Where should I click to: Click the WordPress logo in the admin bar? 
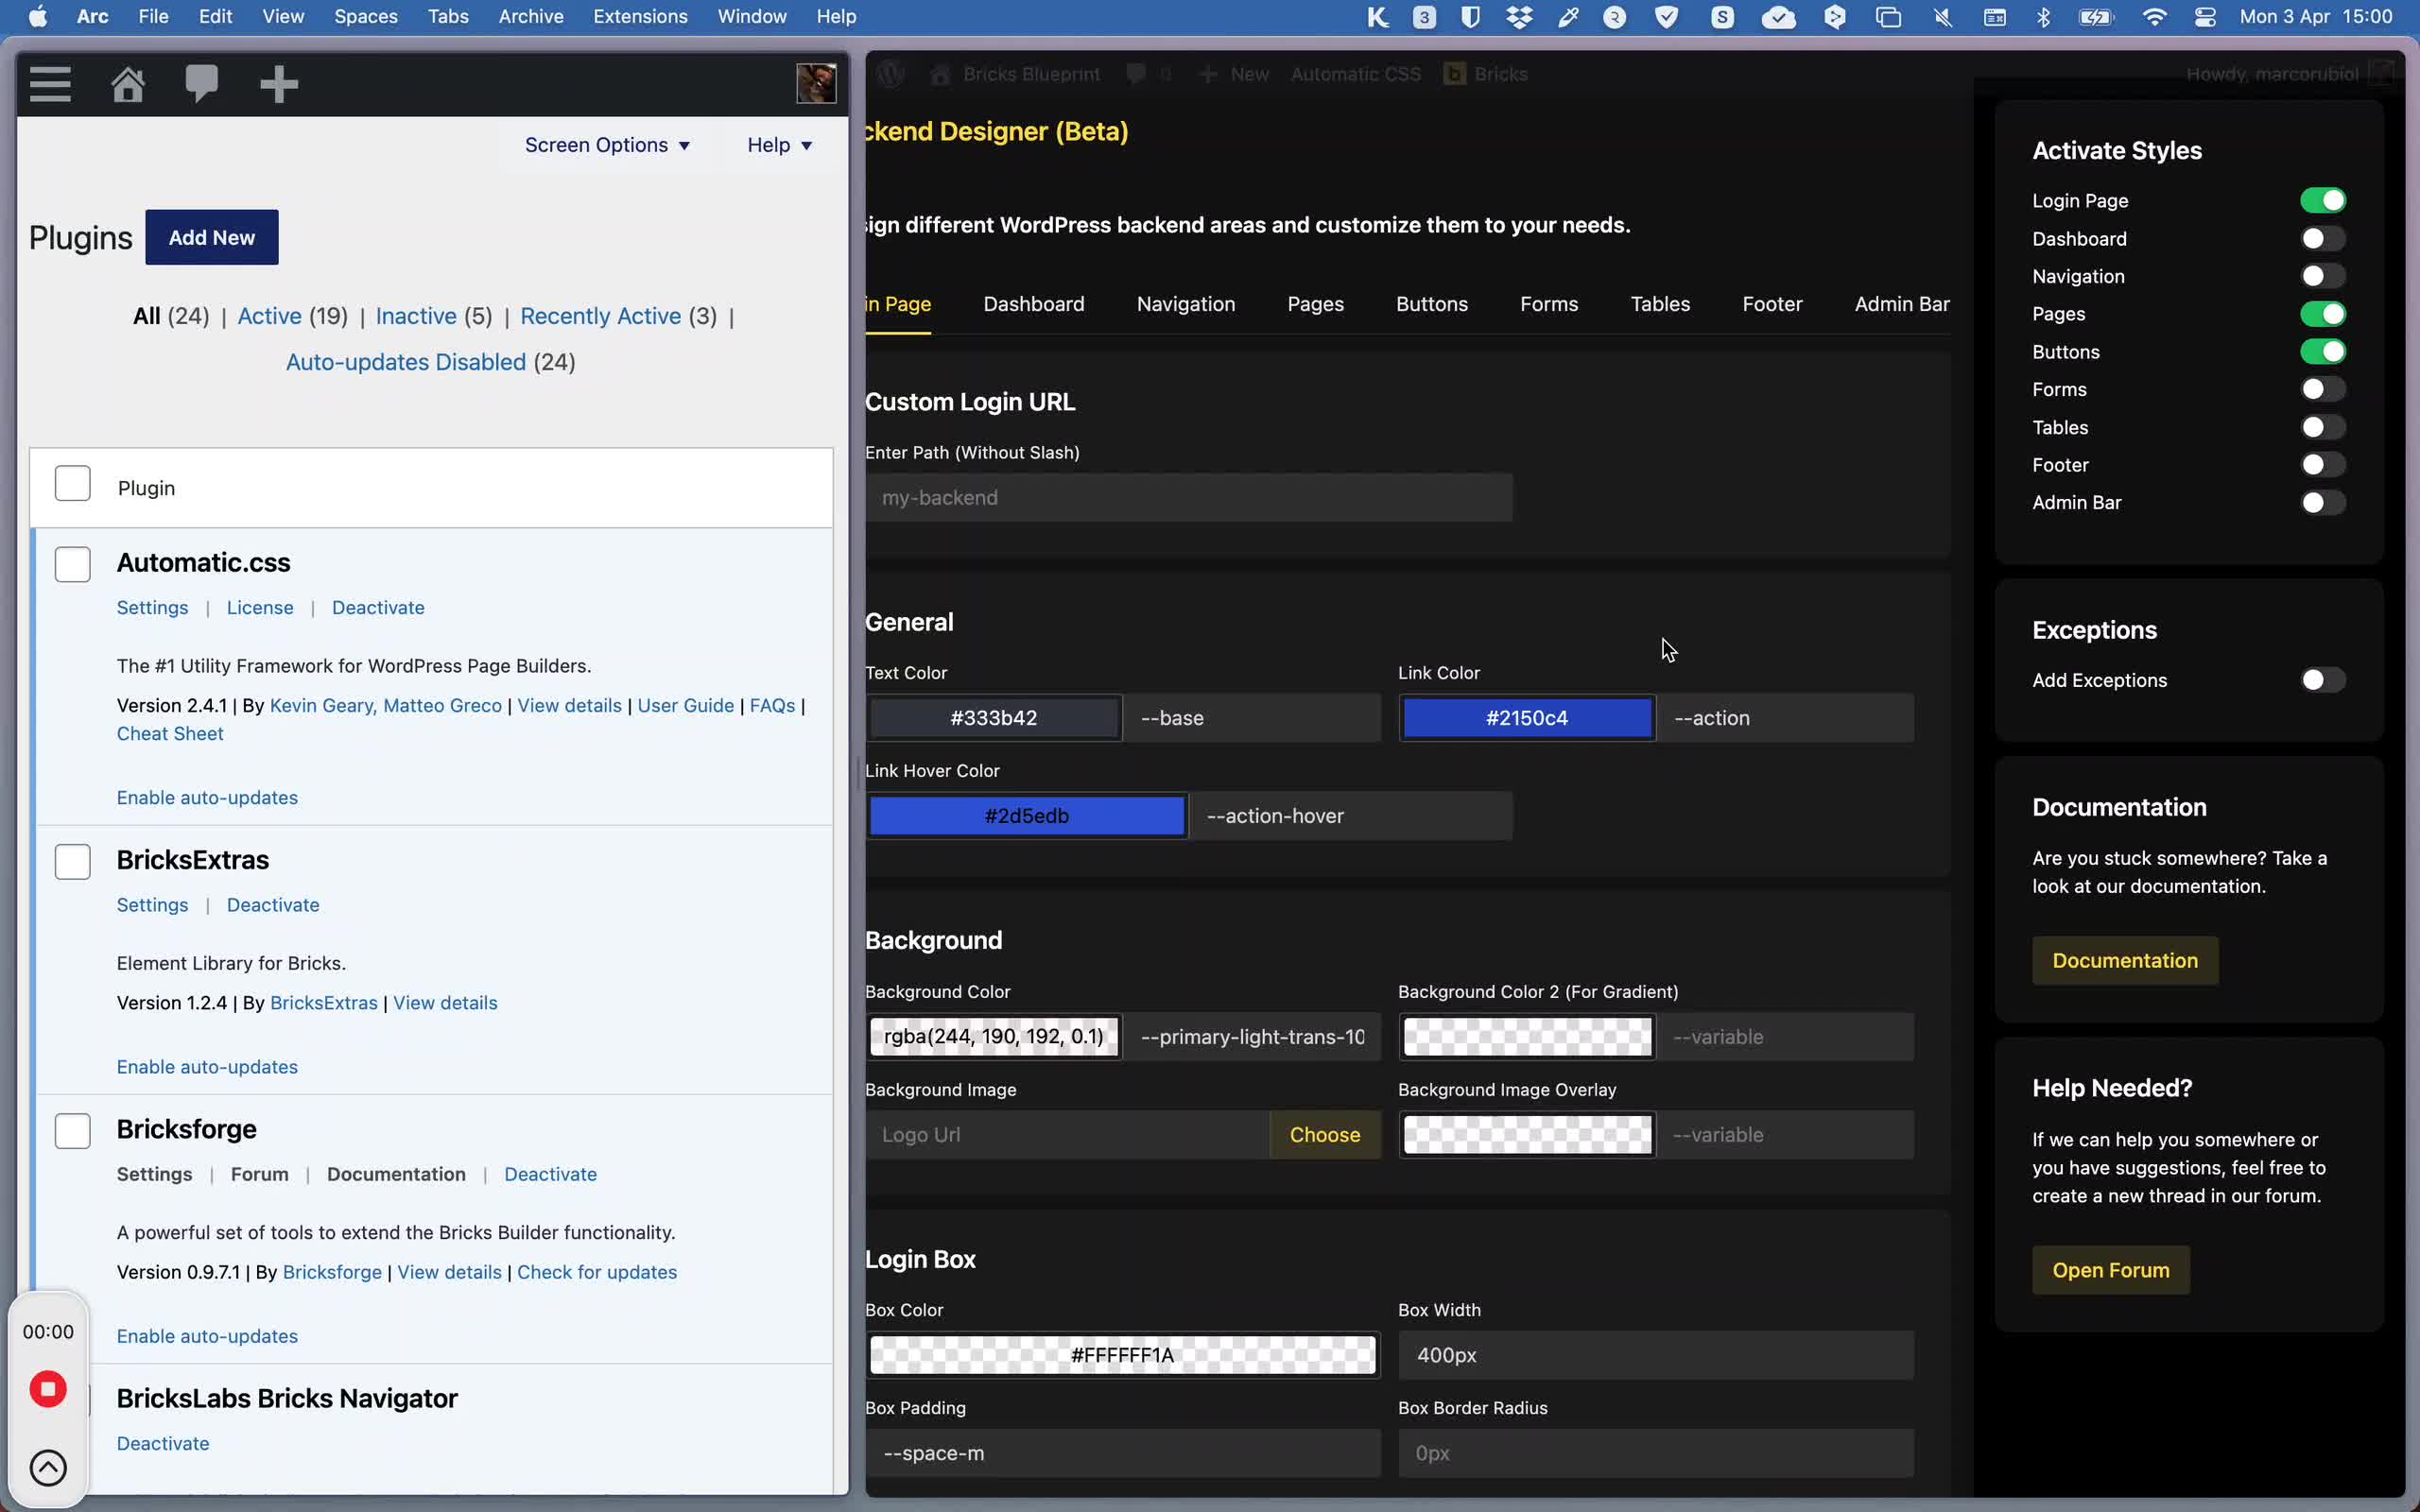coord(890,74)
